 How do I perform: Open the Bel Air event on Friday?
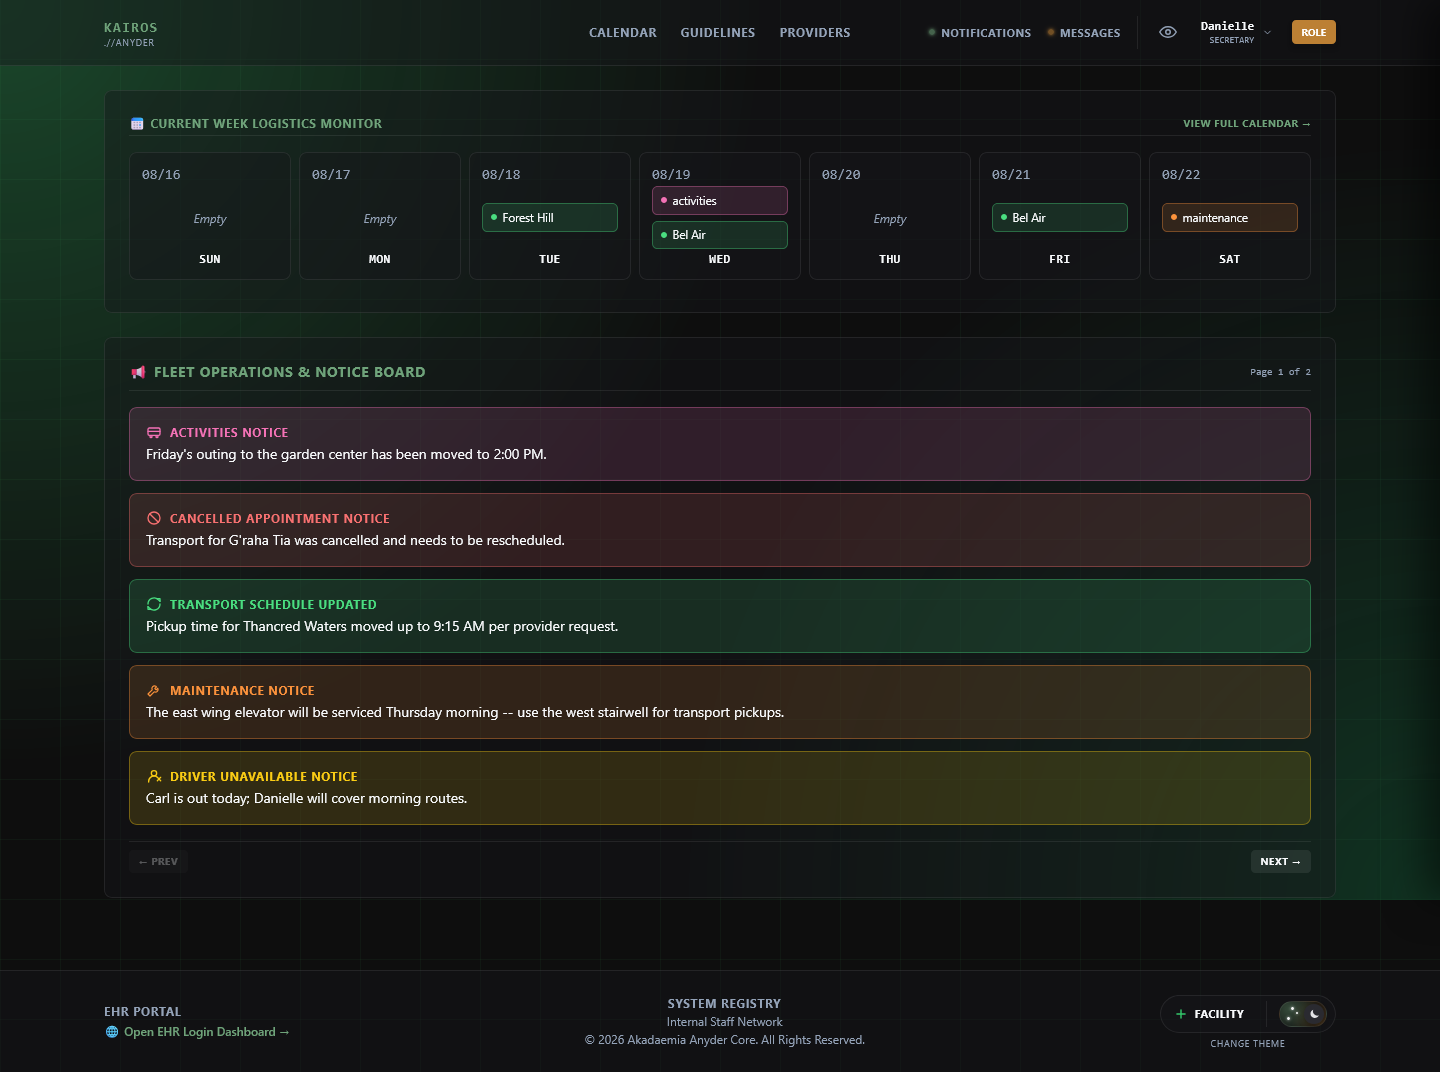coord(1060,218)
